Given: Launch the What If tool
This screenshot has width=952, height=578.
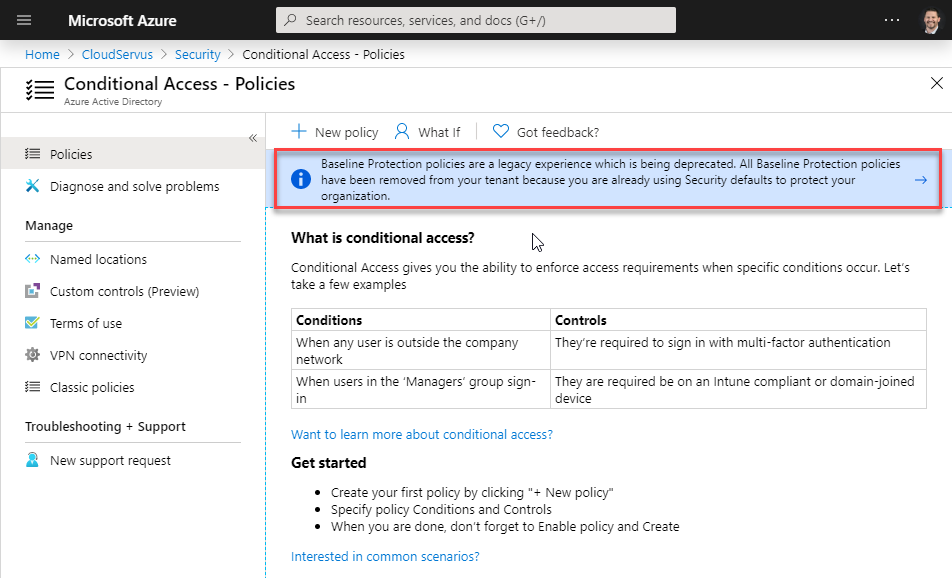Looking at the screenshot, I should (427, 132).
